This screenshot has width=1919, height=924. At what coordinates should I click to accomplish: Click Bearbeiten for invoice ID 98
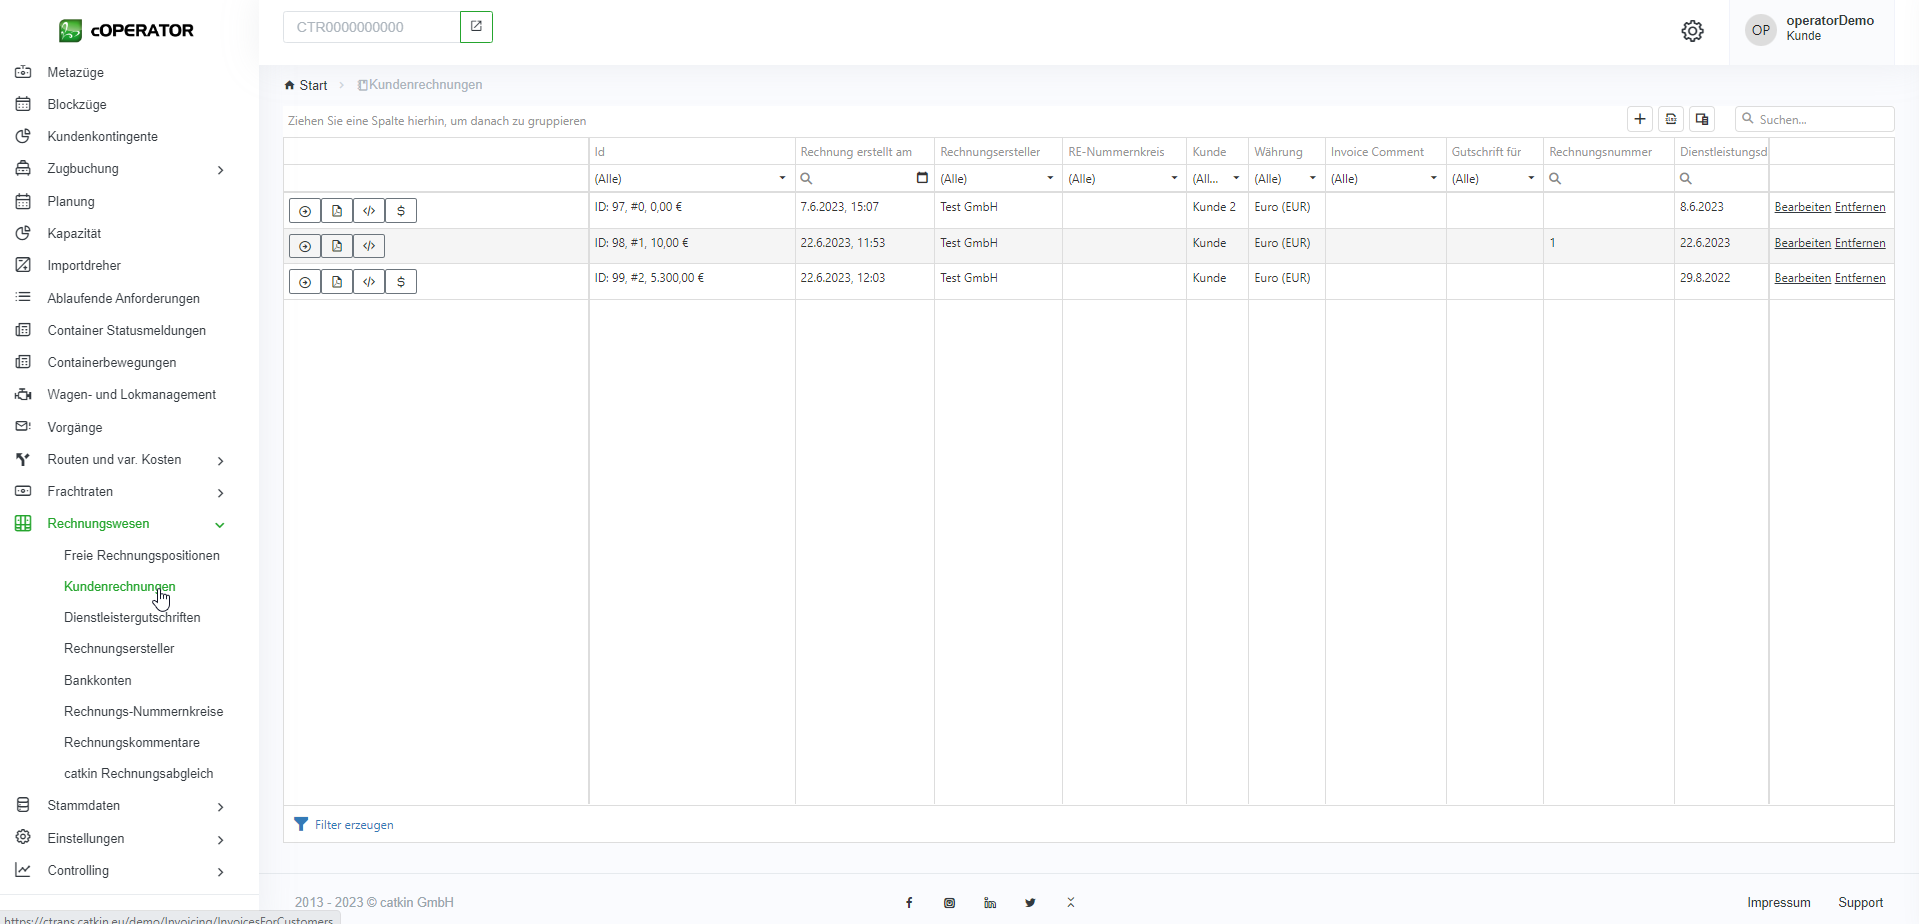[1802, 243]
